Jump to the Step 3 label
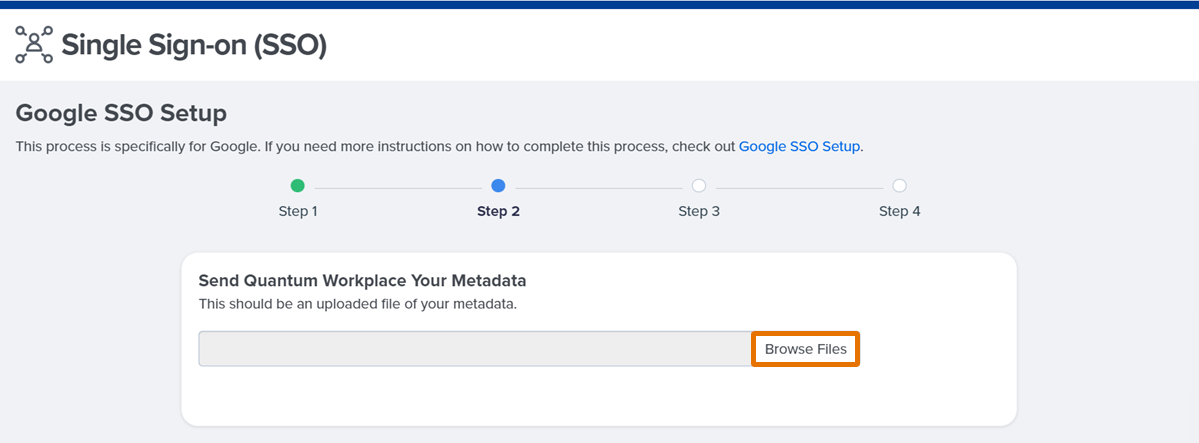The image size is (1199, 443). coord(699,212)
